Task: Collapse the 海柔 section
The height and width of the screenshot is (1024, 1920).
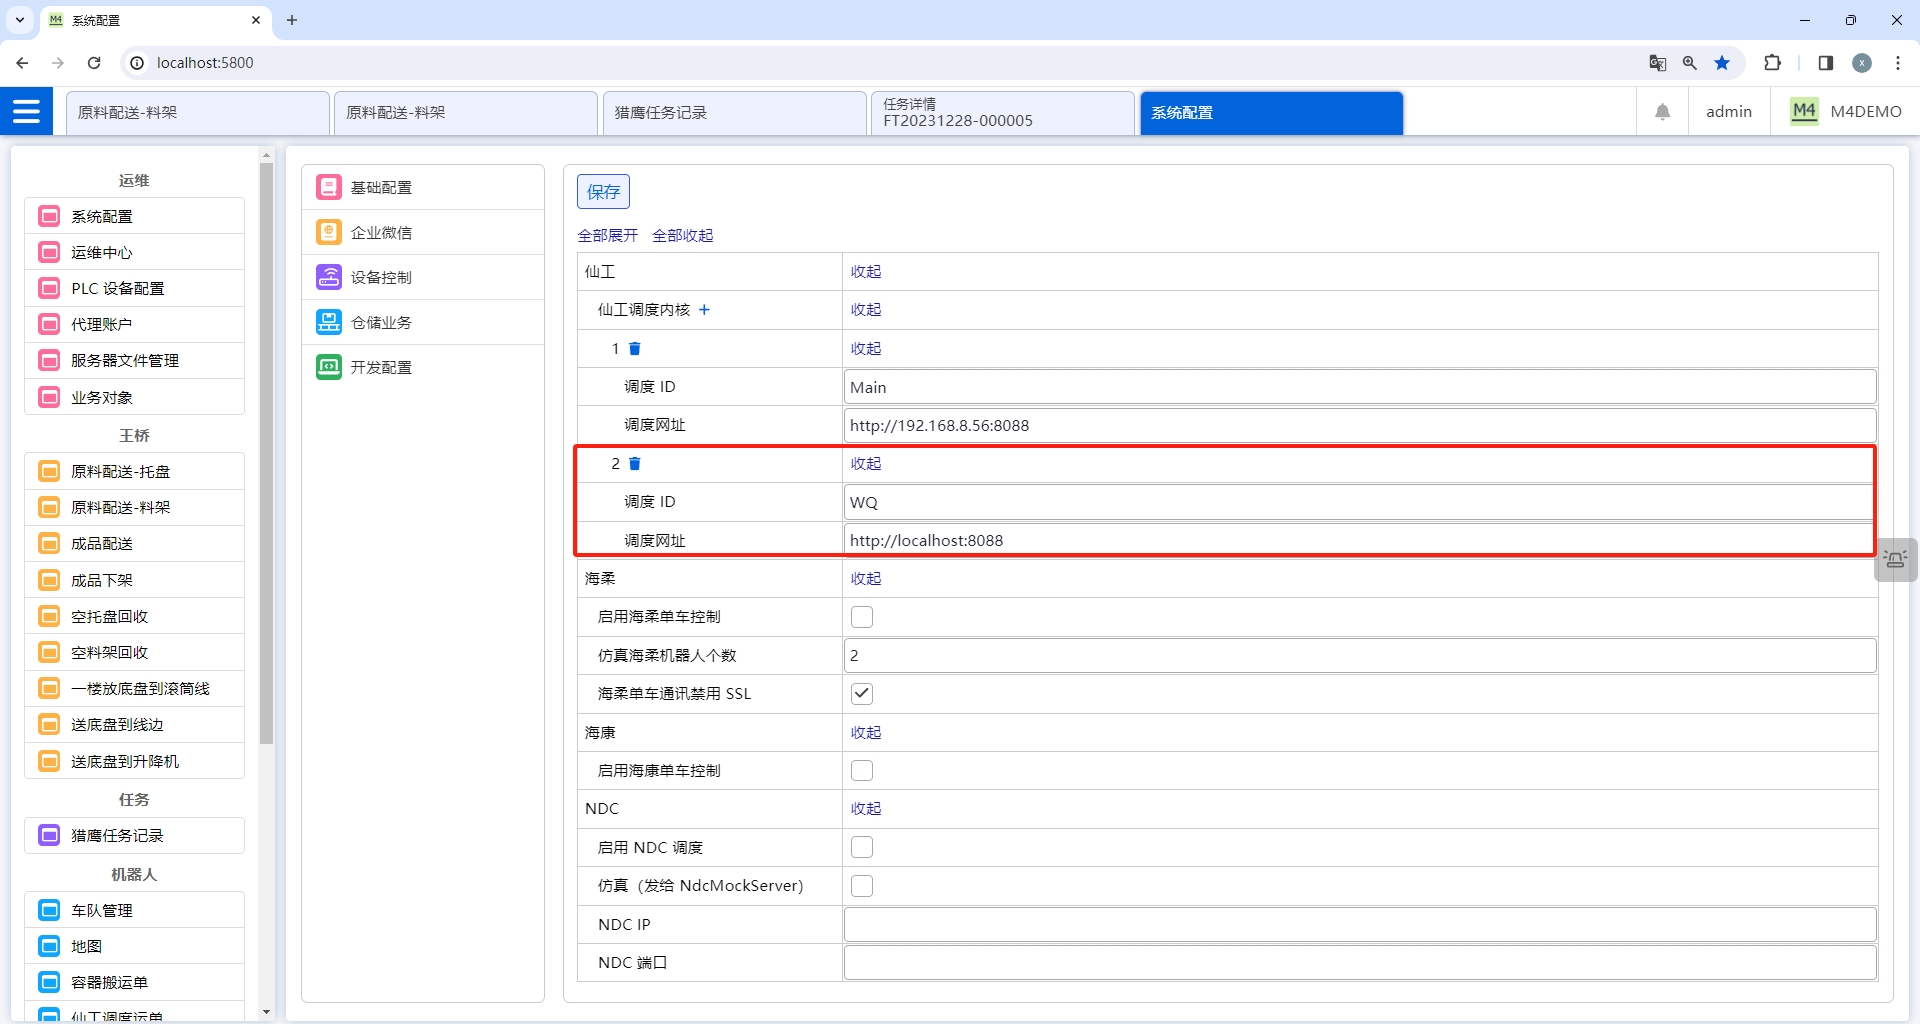Action: pos(866,579)
